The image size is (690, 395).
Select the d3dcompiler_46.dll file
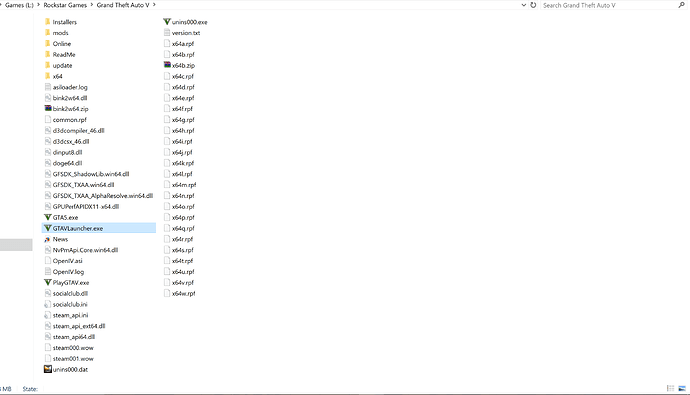coord(78,131)
